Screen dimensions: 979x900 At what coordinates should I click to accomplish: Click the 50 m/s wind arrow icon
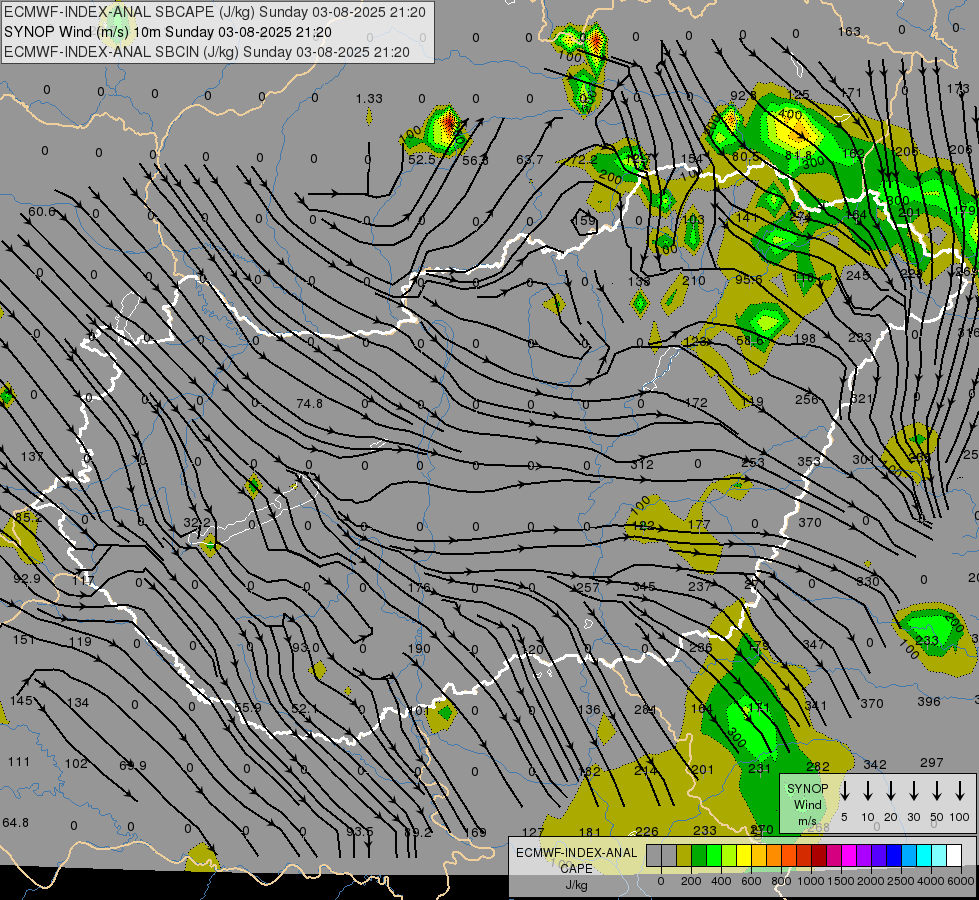tap(937, 791)
